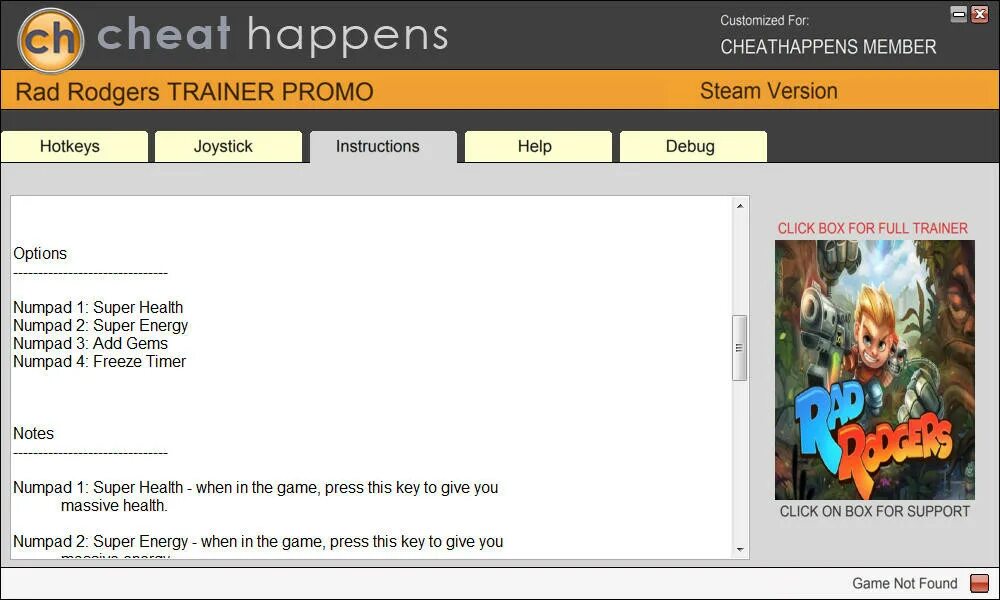Screen dimensions: 1000x600
Task: Click the line Numpad 4: Freeze Timer
Action: (x=99, y=361)
